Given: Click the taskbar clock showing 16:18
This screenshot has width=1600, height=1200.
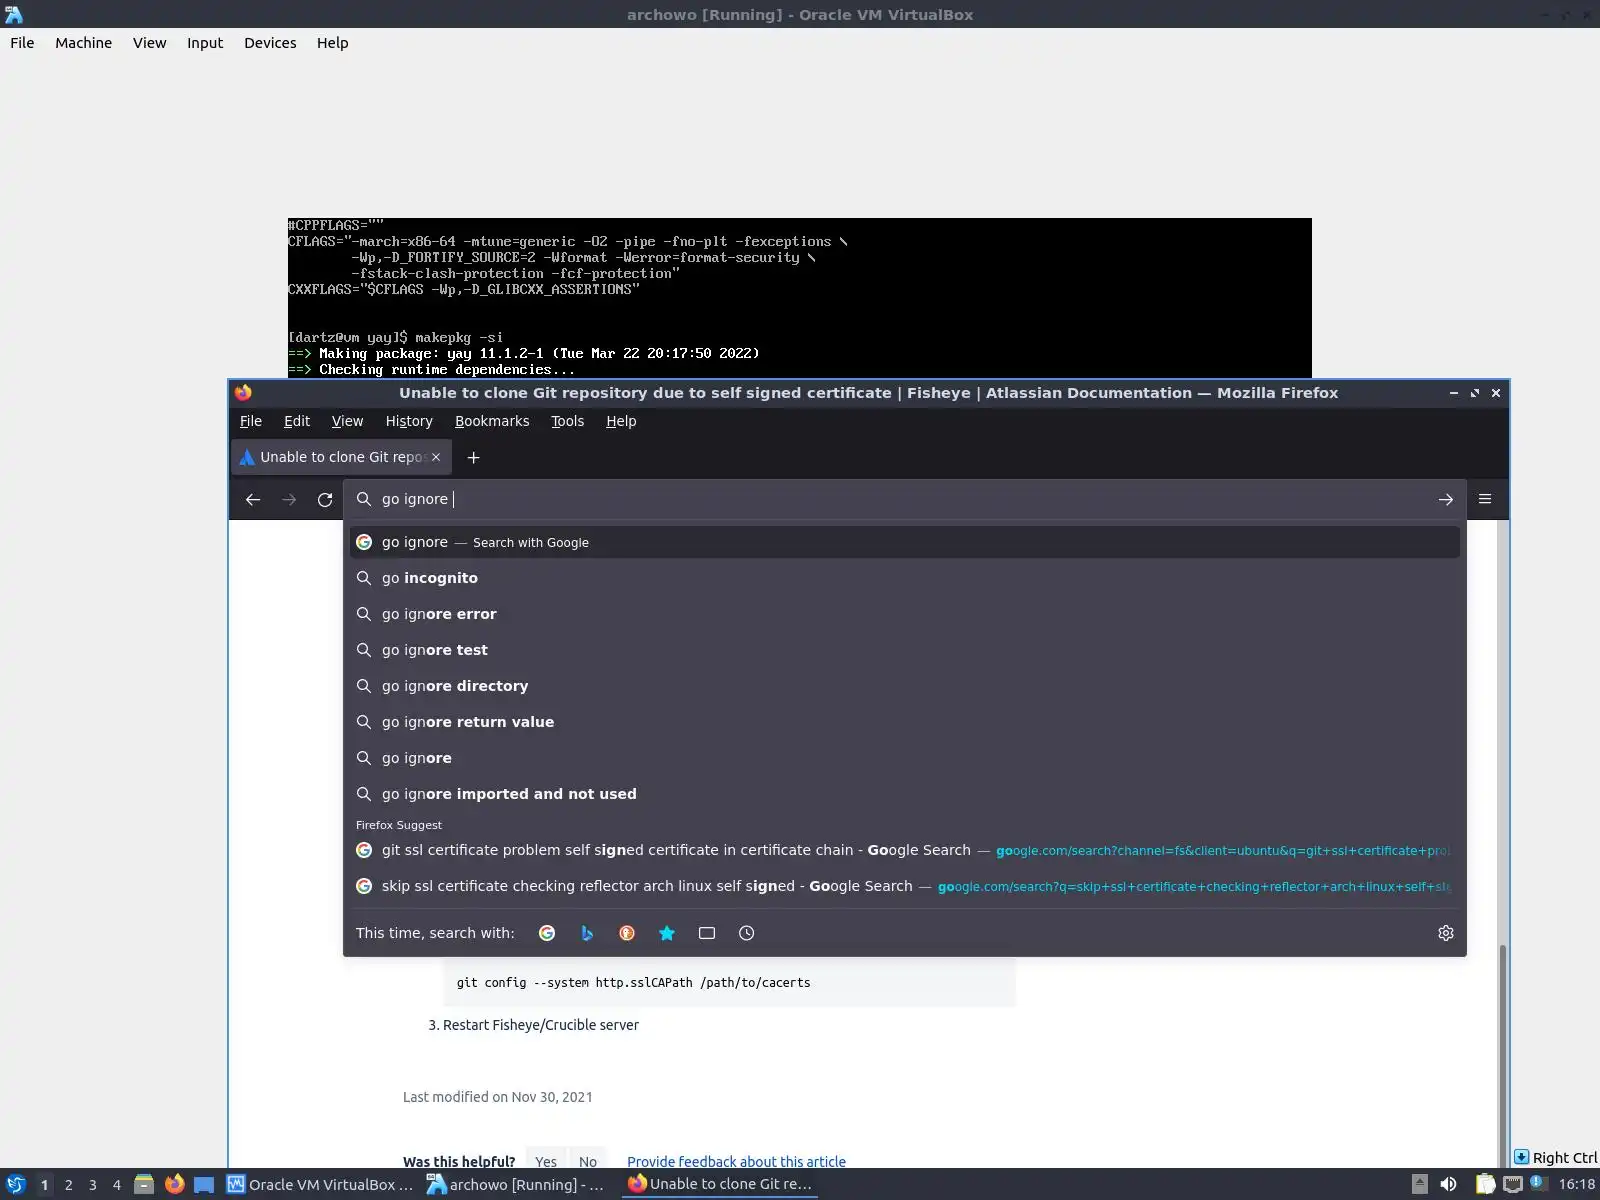Looking at the screenshot, I should (1577, 1185).
